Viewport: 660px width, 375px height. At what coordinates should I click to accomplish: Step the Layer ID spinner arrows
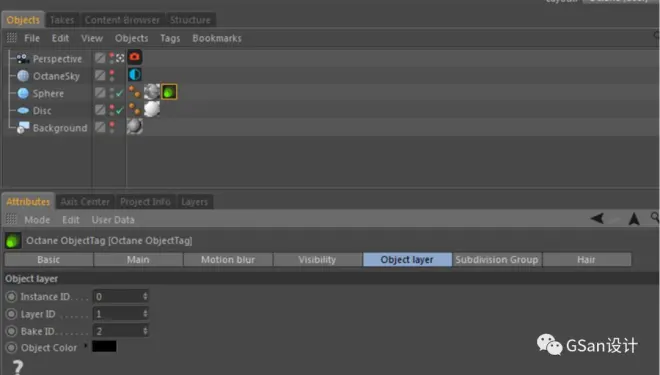click(145, 314)
